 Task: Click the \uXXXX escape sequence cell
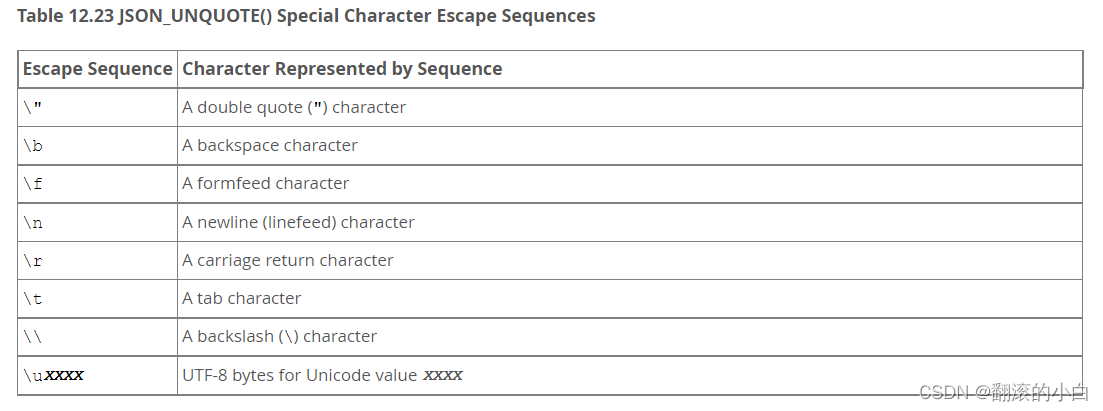coord(98,375)
